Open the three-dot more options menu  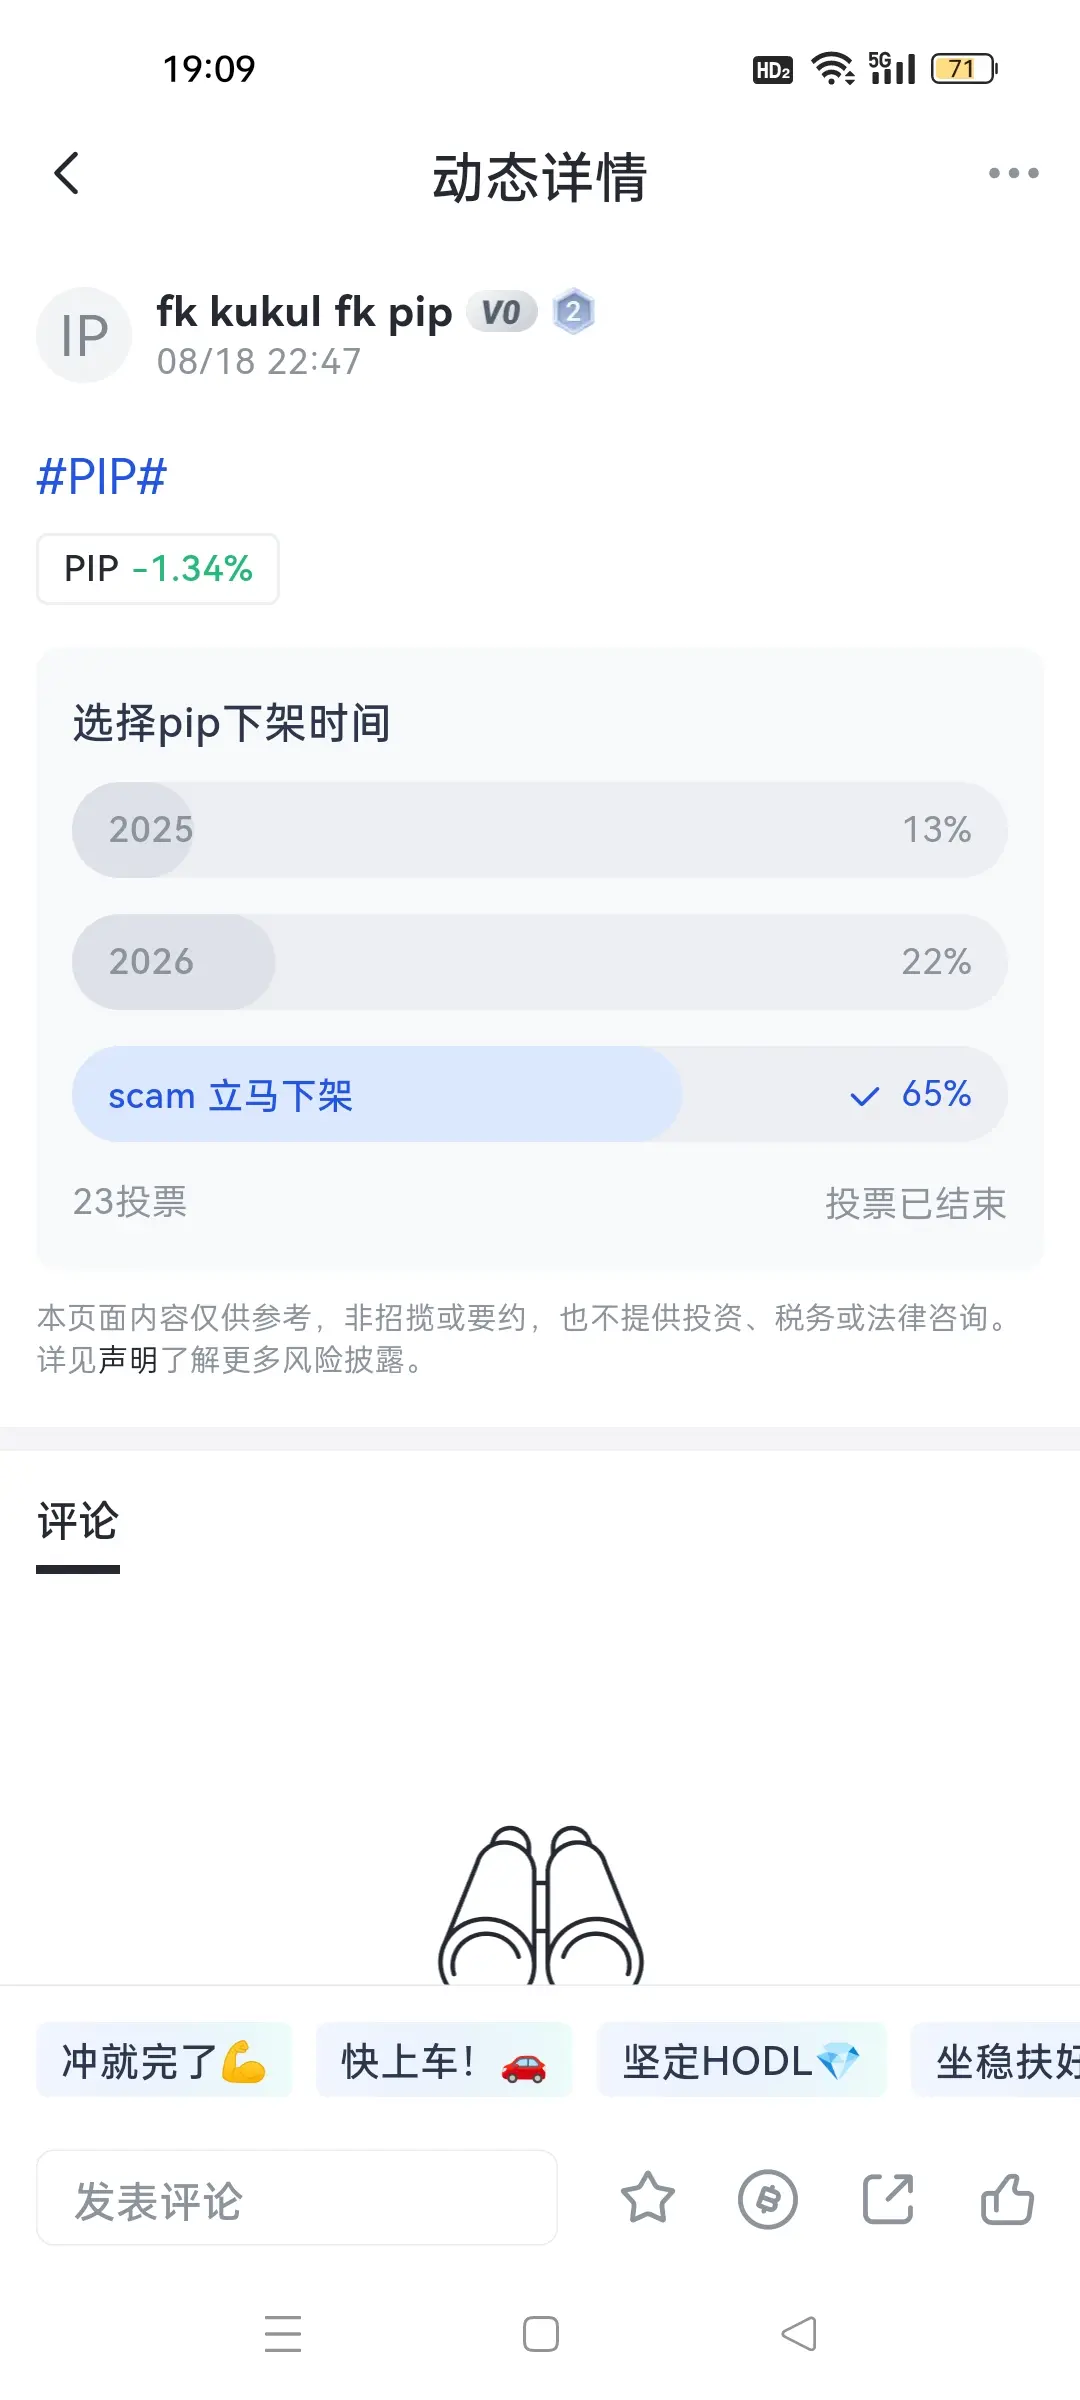click(x=1013, y=173)
